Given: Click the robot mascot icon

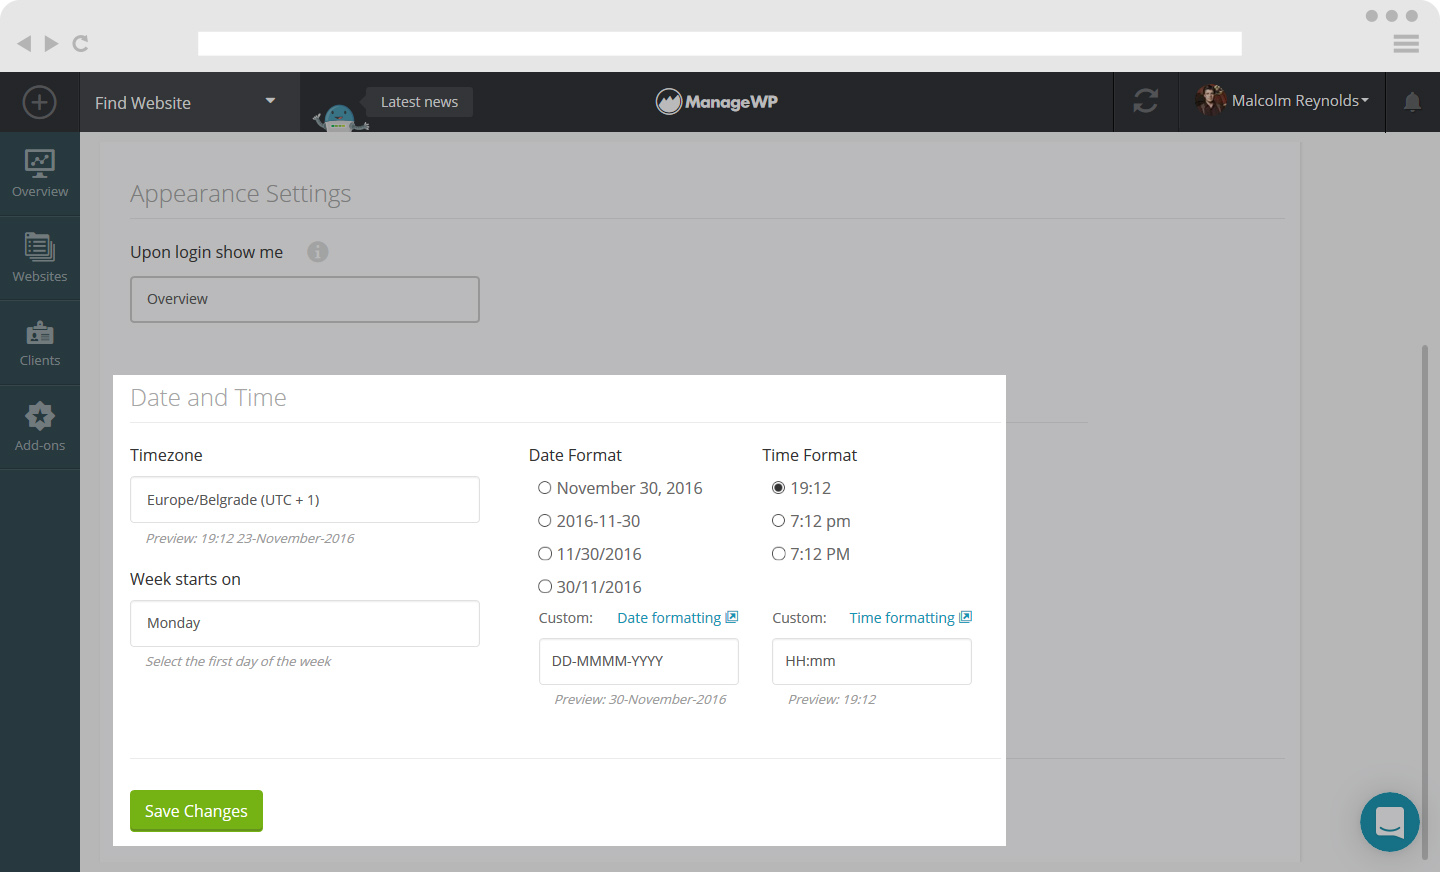Looking at the screenshot, I should coord(341,118).
